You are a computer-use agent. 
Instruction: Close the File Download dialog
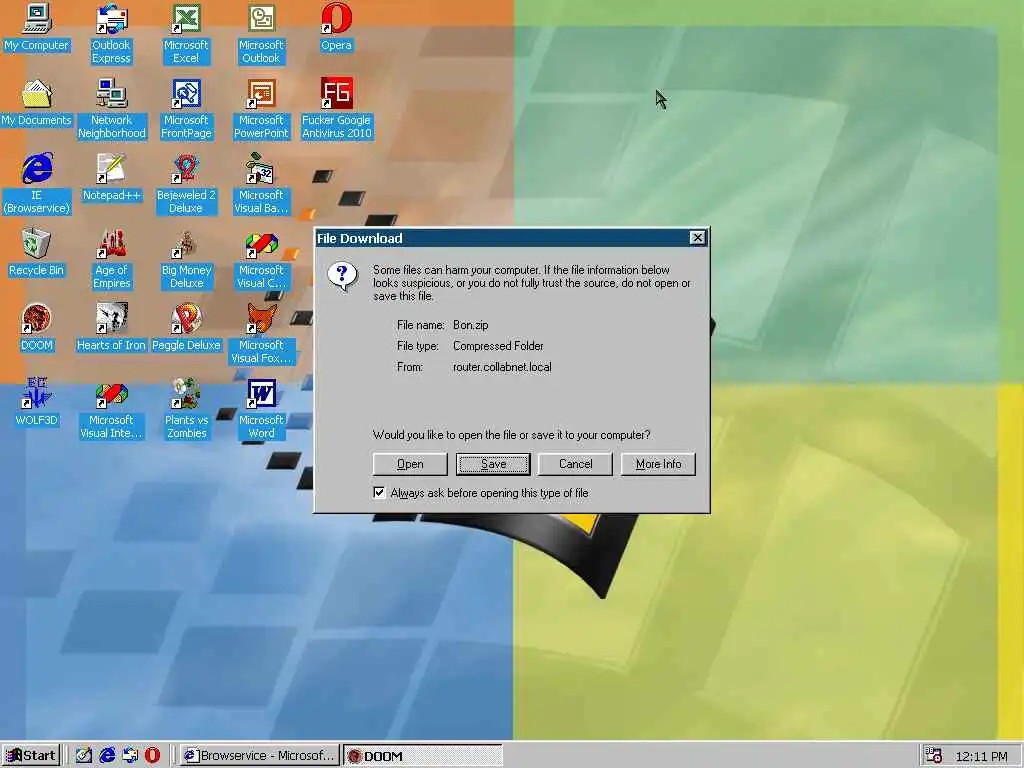point(697,238)
